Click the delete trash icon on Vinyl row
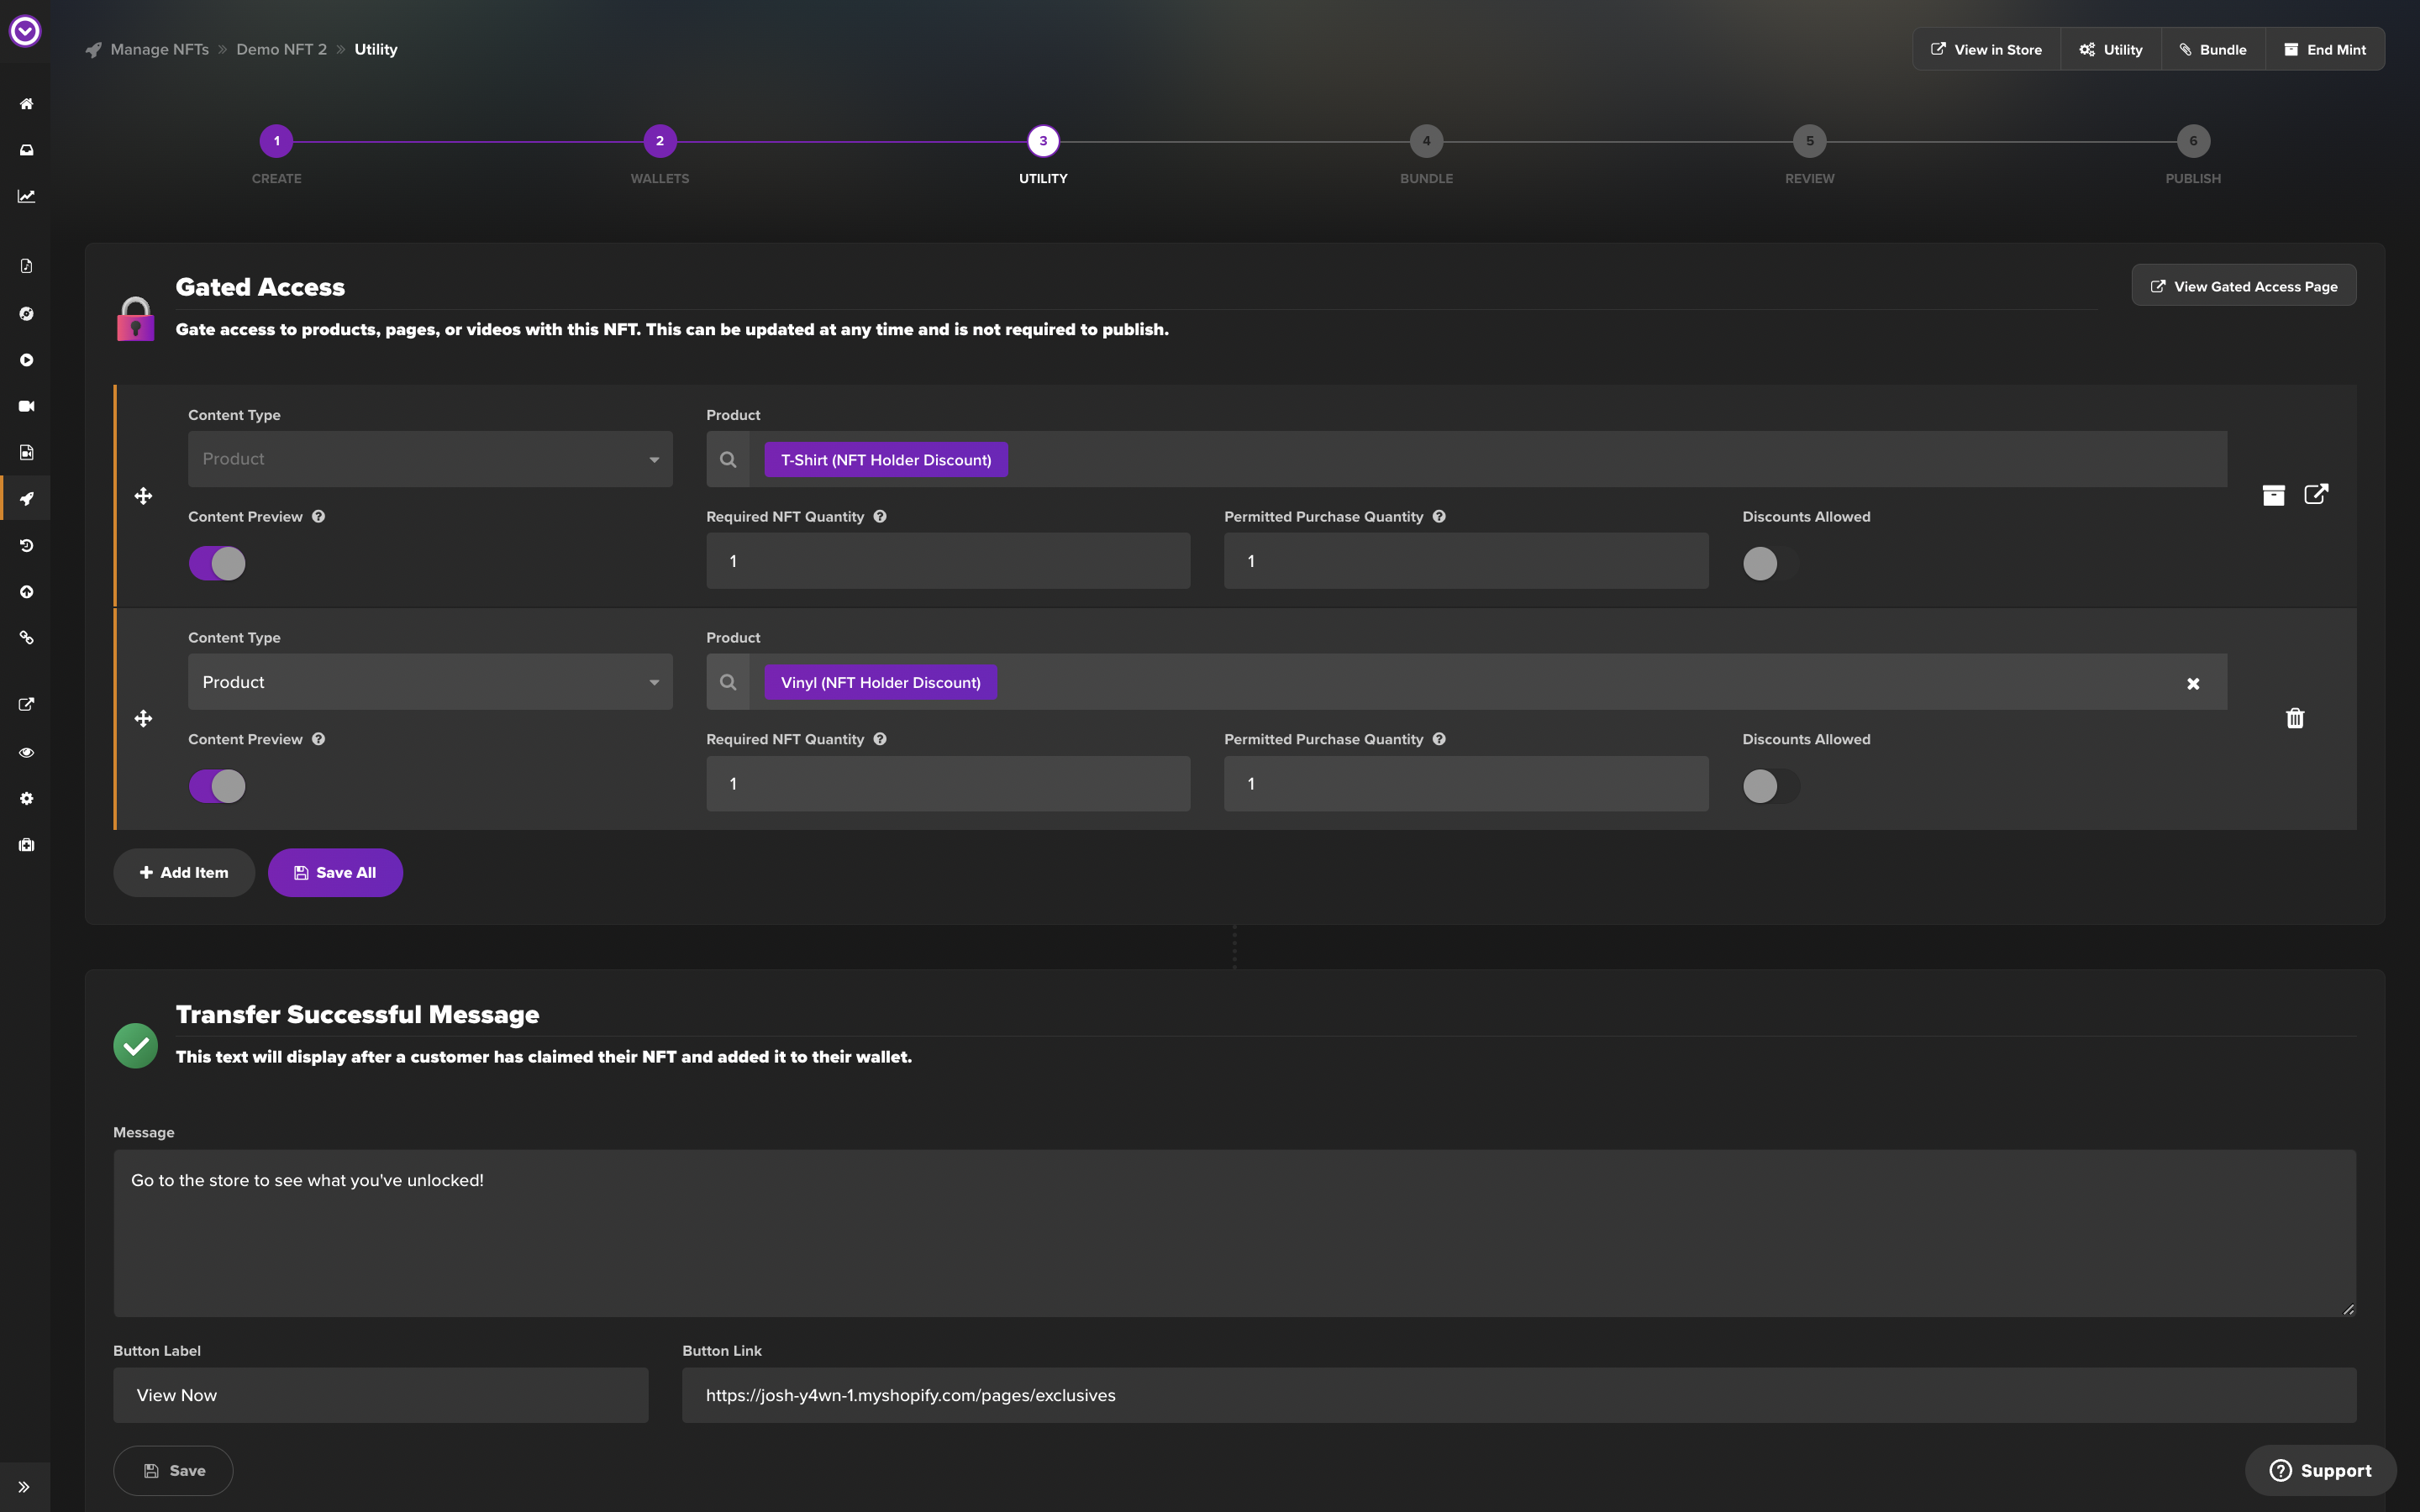Viewport: 2420px width, 1512px height. coord(2296,717)
